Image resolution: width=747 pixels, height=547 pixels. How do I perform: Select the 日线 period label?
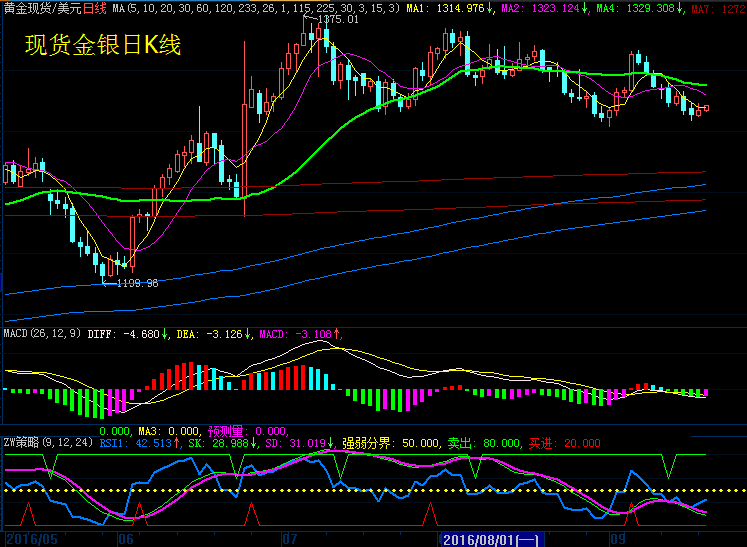93,8
